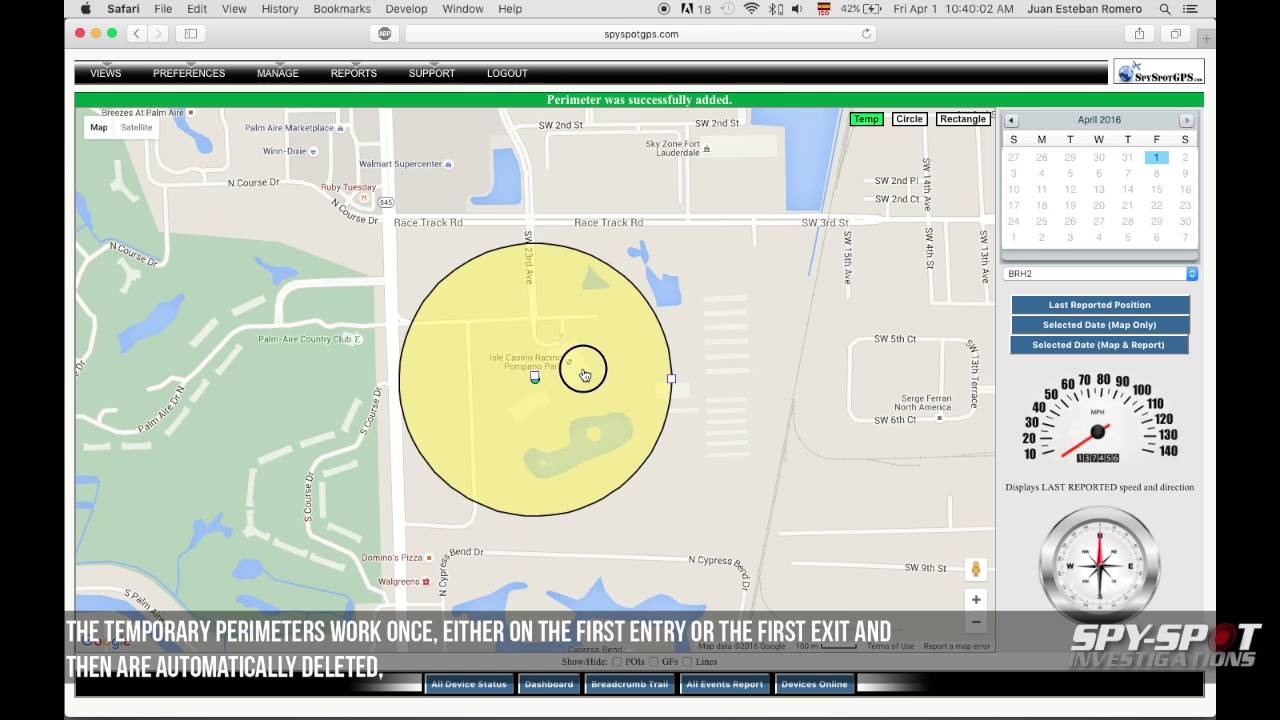Open the REPORTS menu
The image size is (1280, 720).
coord(353,73)
